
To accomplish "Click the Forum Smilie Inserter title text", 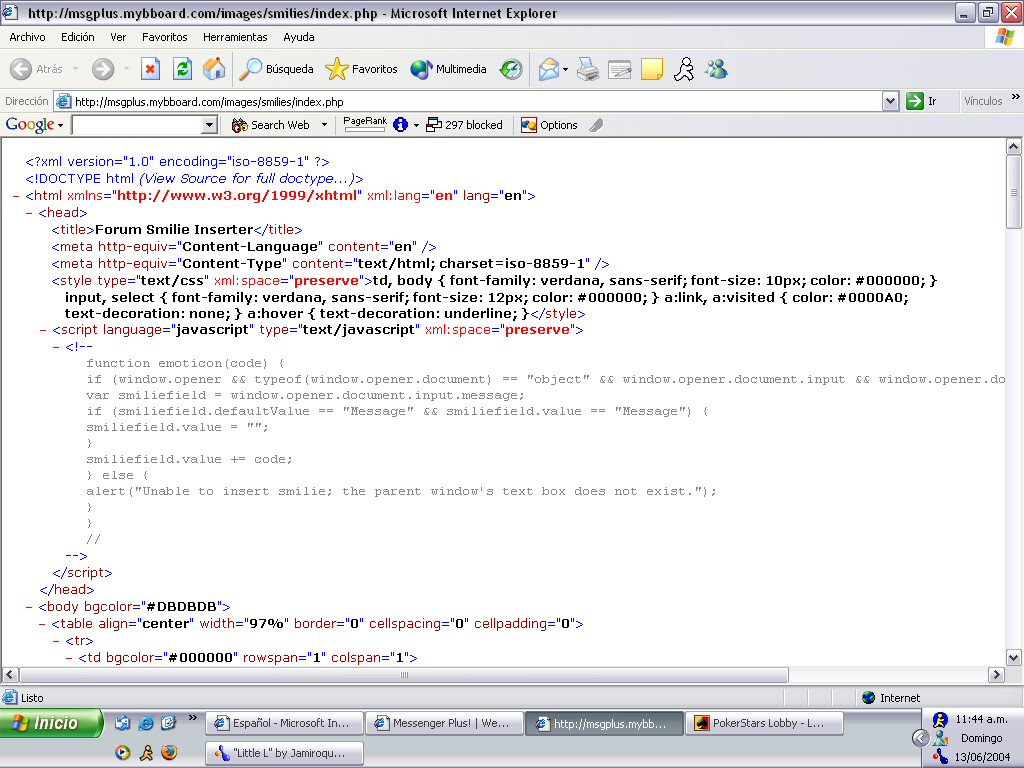I will [174, 230].
